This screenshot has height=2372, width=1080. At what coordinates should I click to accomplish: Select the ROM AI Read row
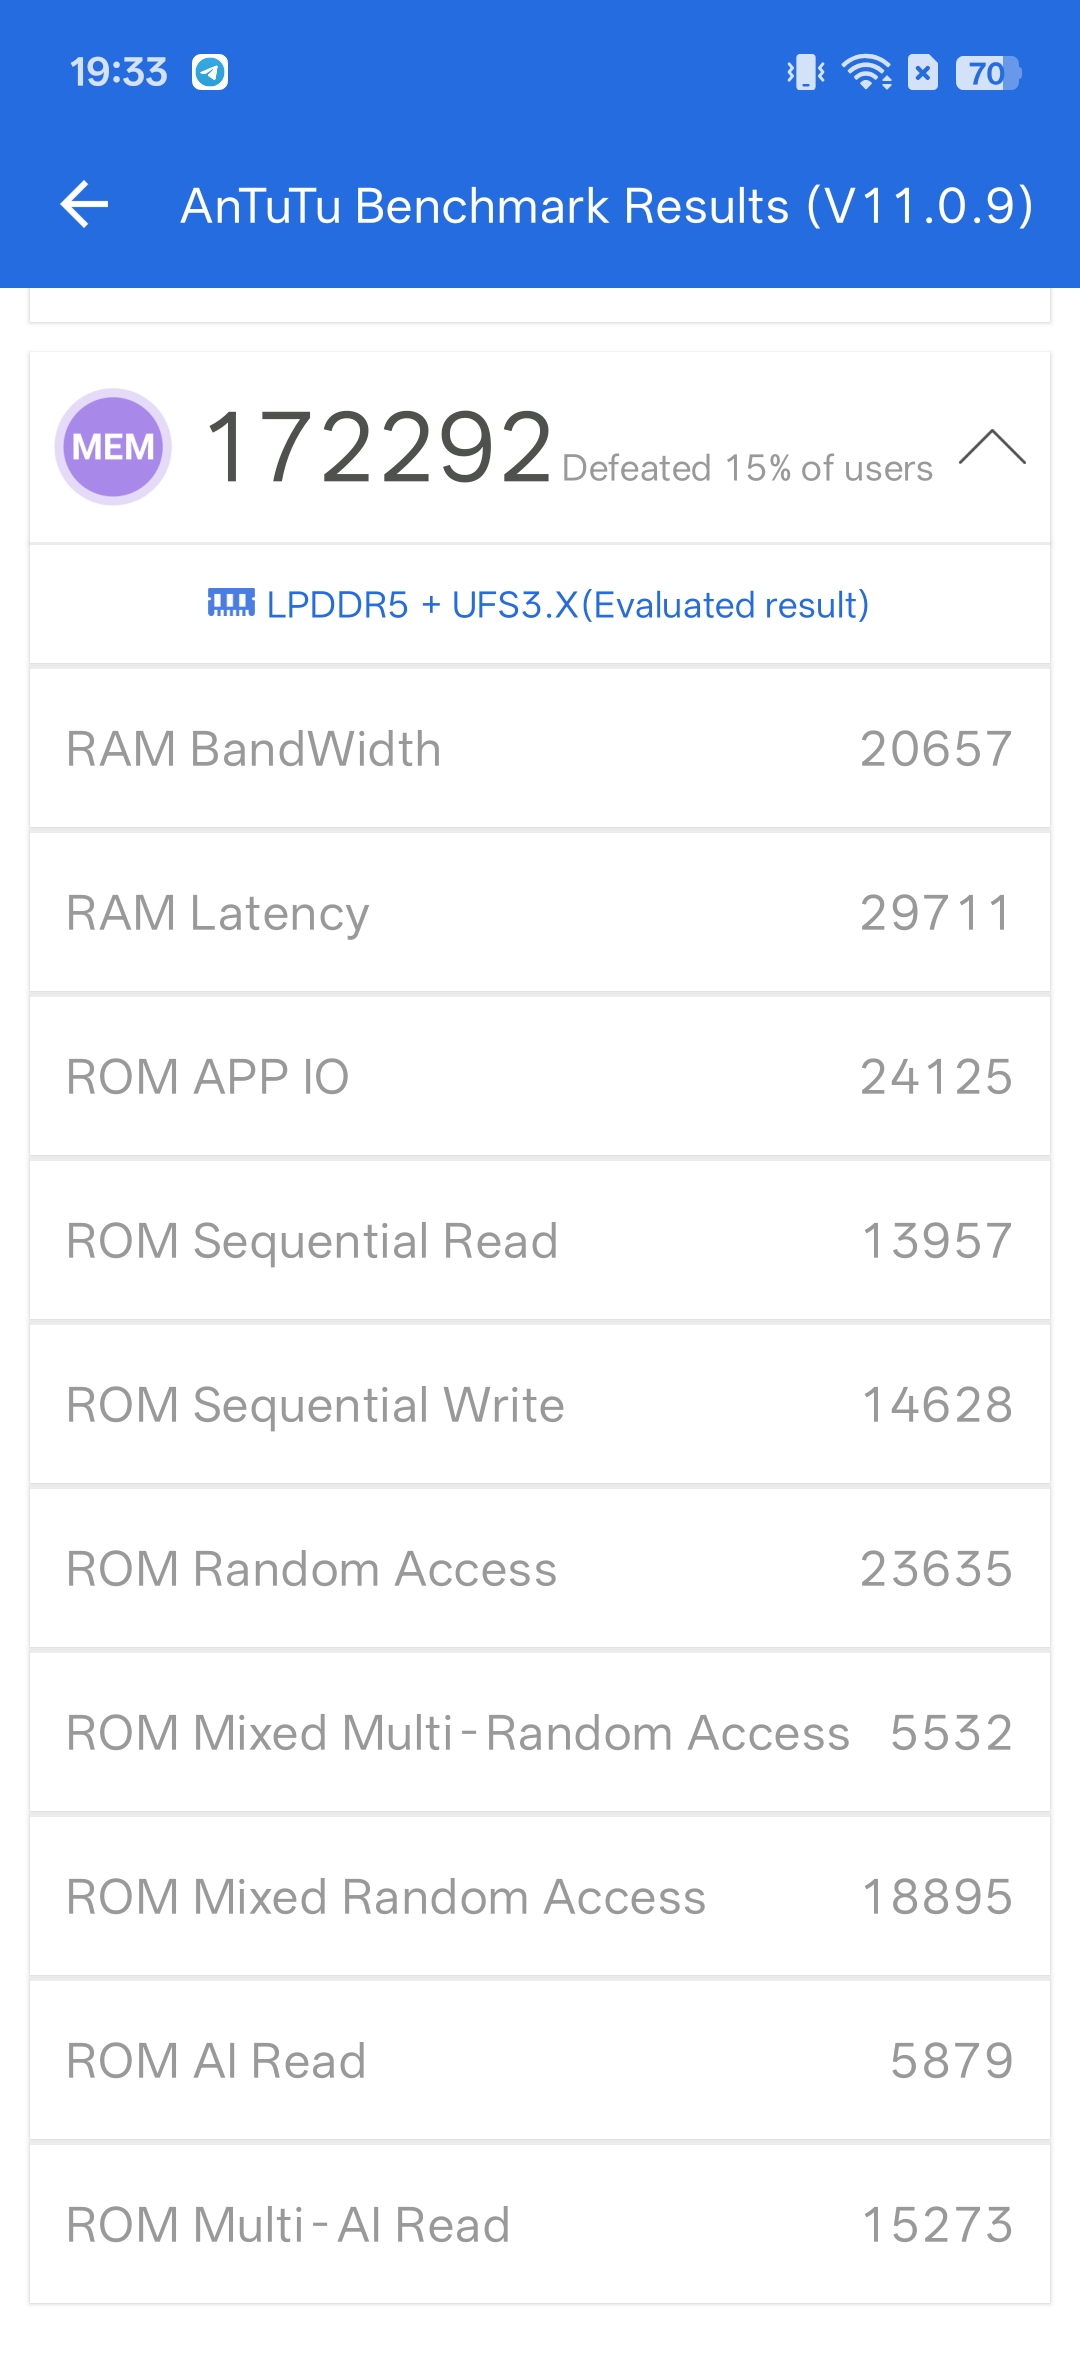(540, 2061)
